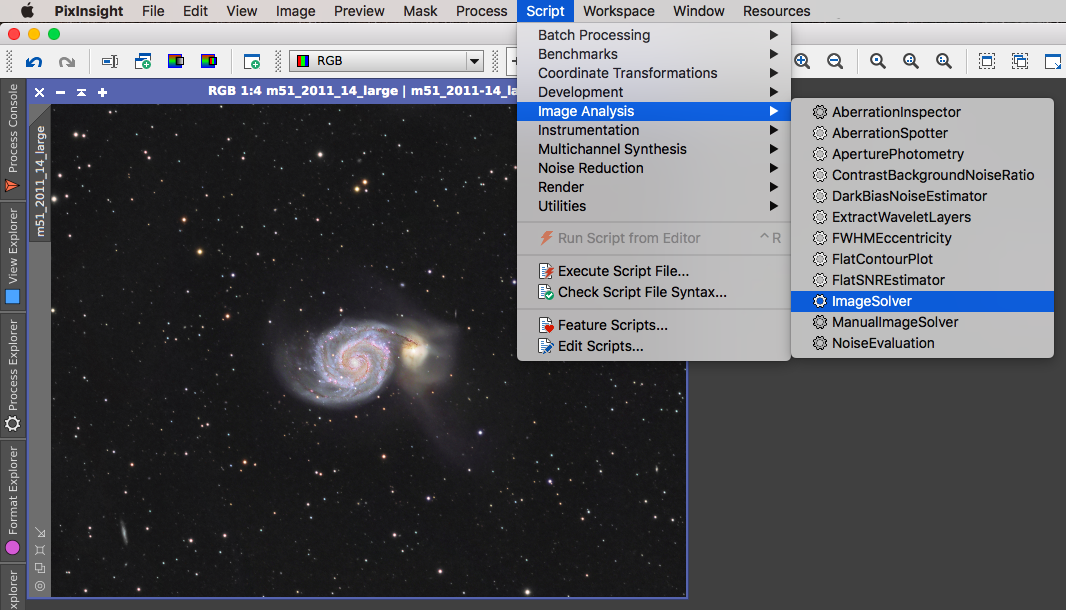Click the image identifier rename icon

coord(110,62)
